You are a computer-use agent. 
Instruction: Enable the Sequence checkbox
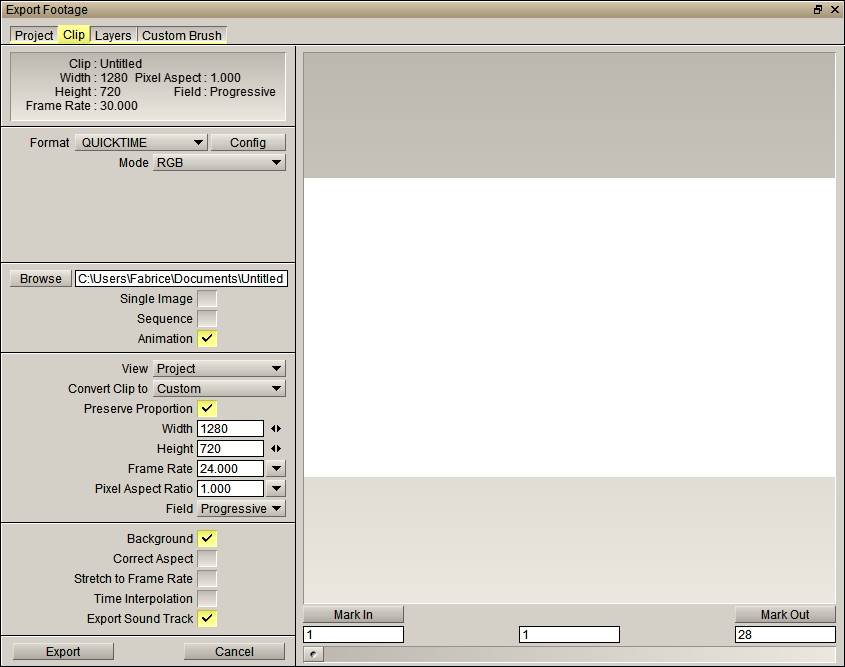207,318
